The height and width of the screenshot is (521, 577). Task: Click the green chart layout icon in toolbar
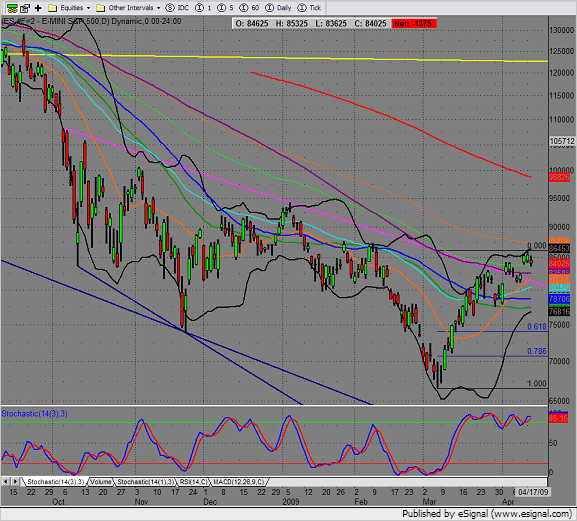[12, 7]
